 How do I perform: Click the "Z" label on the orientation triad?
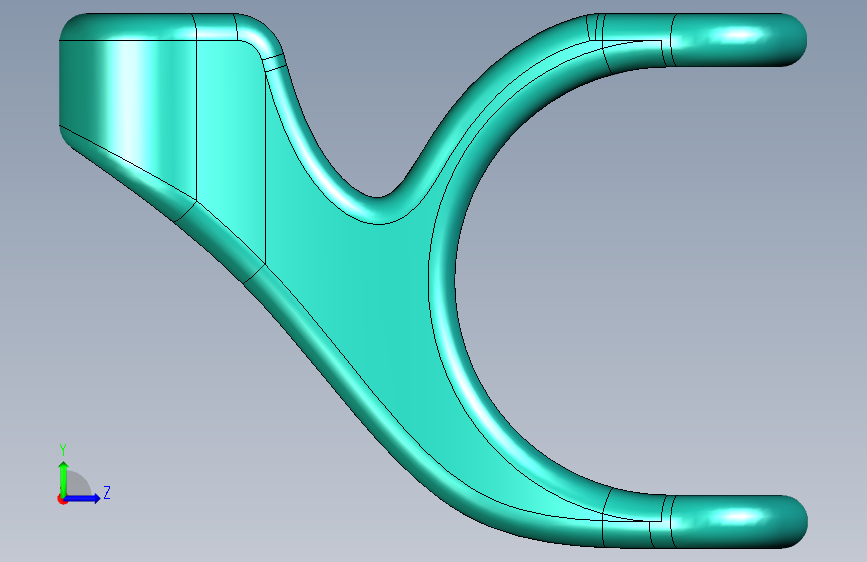107,492
